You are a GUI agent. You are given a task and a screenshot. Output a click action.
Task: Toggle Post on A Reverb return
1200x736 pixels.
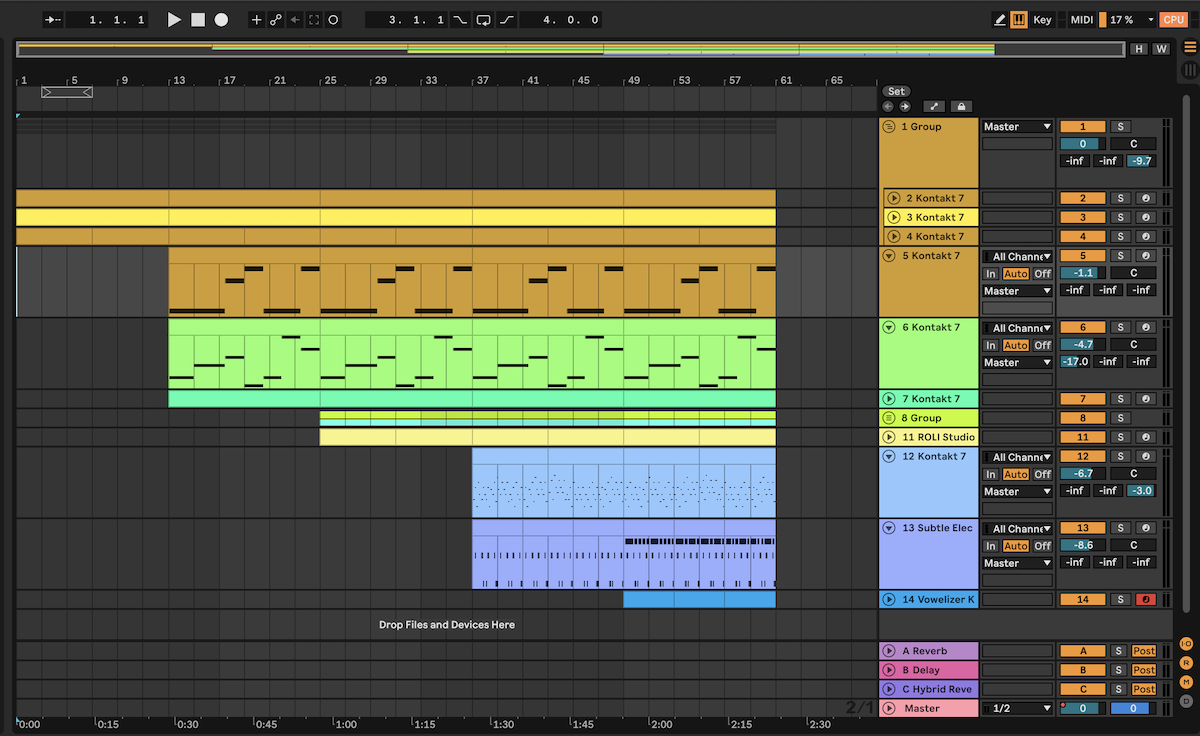pyautogui.click(x=1144, y=651)
